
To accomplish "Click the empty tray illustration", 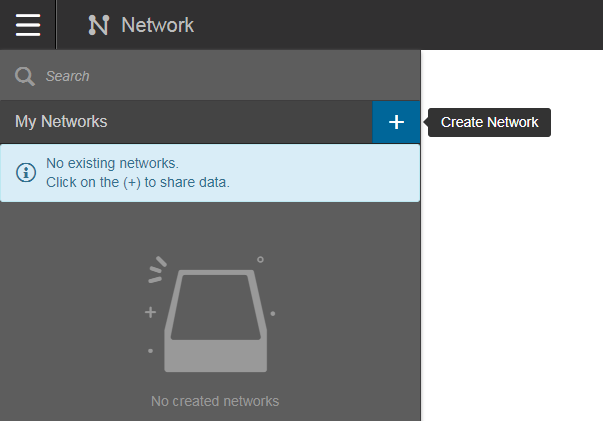I will (213, 321).
